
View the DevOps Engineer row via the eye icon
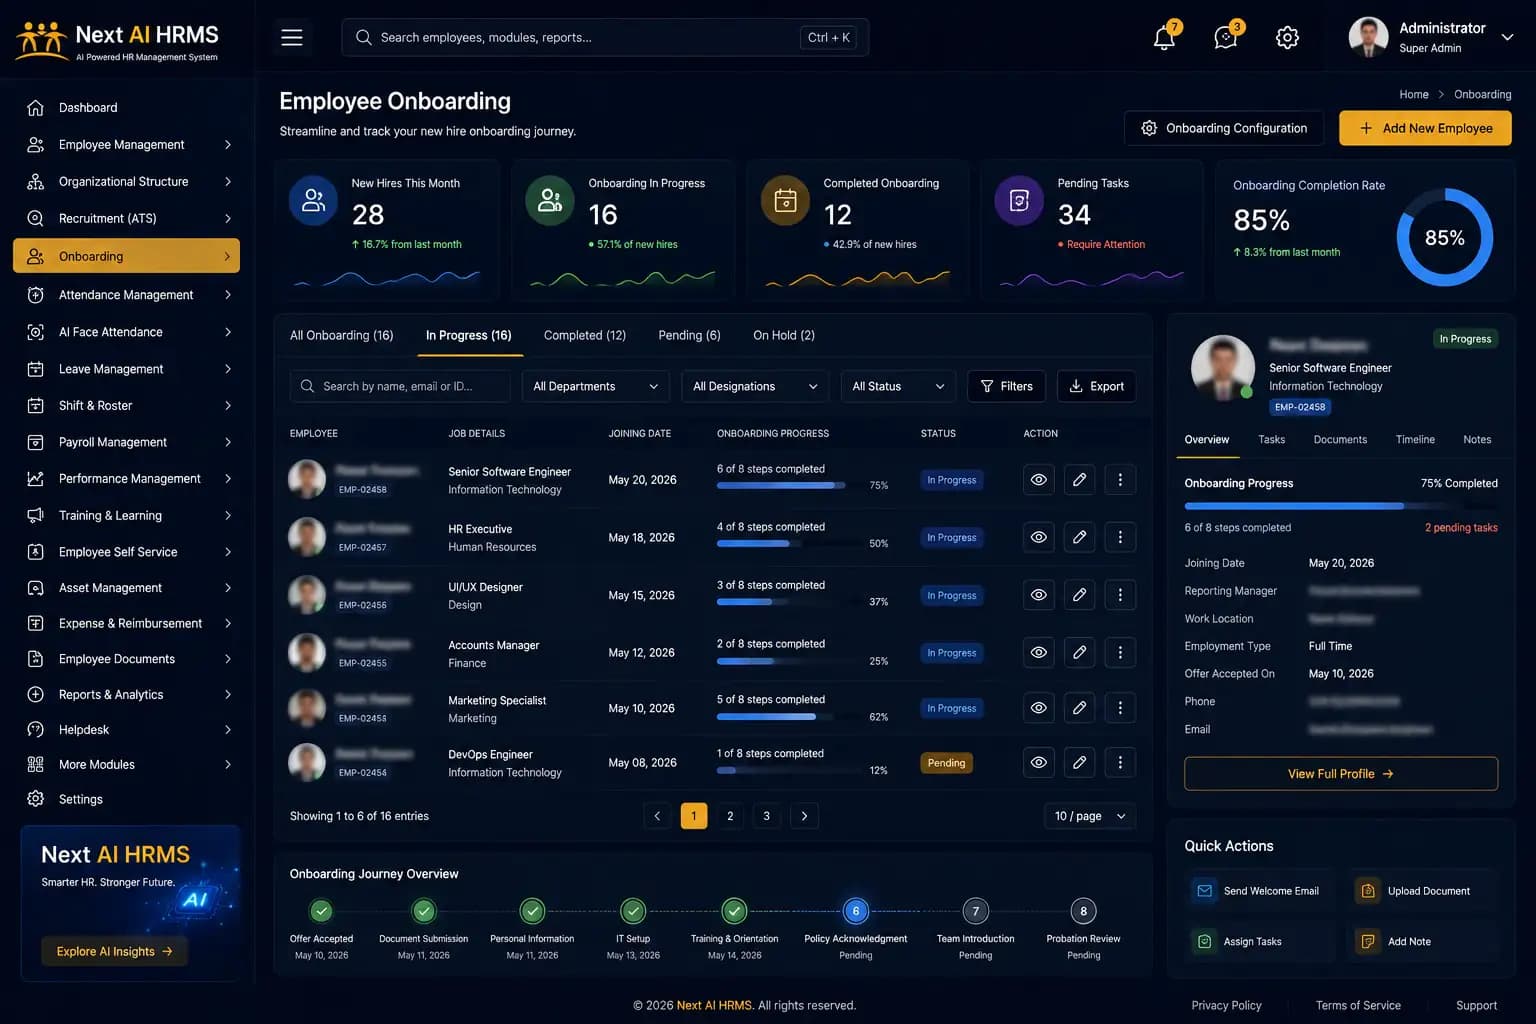click(1039, 763)
